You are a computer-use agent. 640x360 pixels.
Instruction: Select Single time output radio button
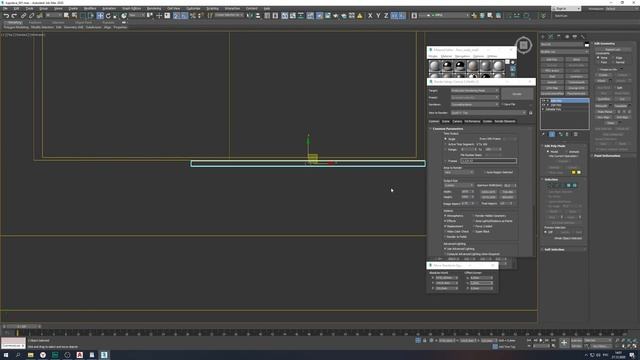click(x=445, y=139)
